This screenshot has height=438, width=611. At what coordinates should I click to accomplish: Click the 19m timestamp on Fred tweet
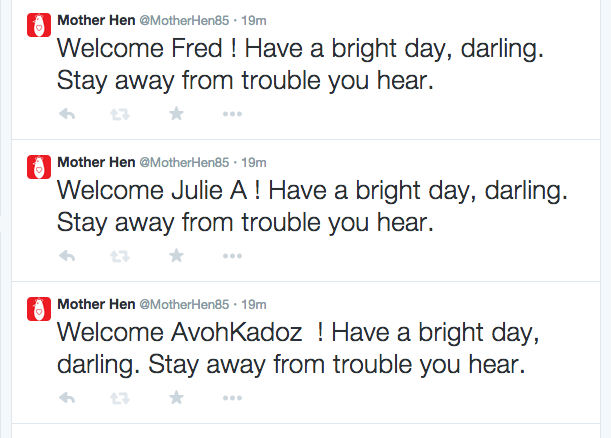click(254, 20)
